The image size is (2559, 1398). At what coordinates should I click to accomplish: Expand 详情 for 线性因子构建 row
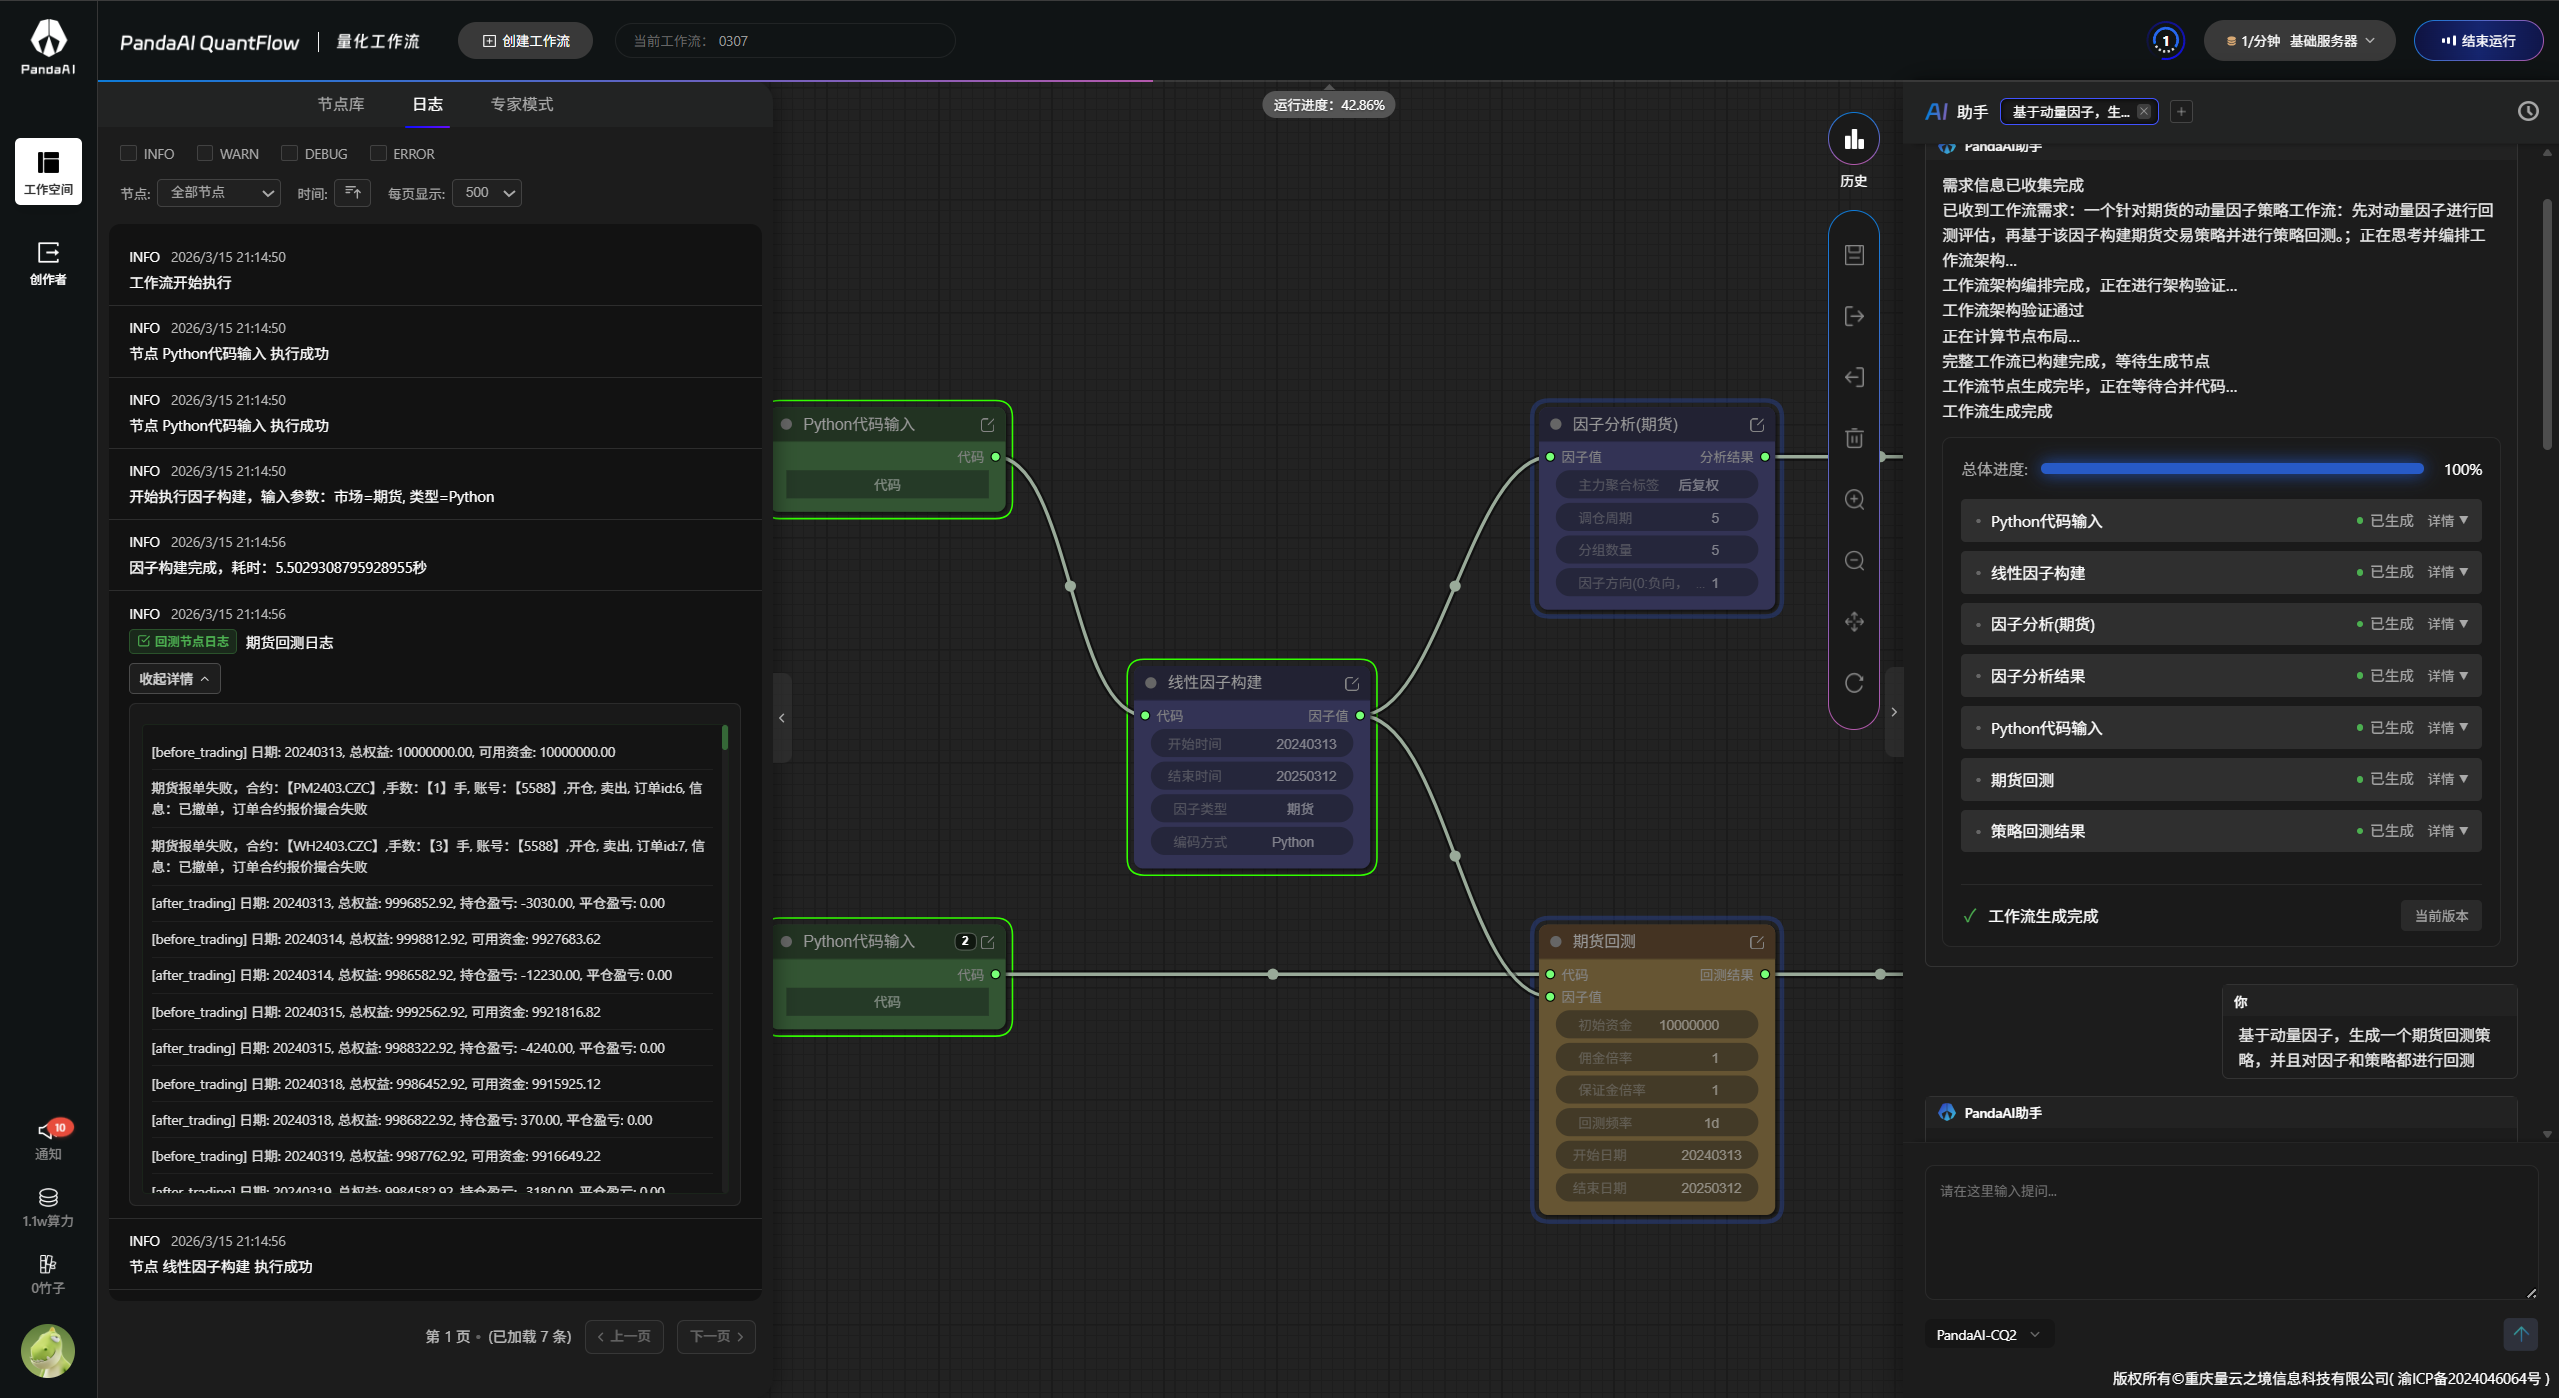2447,572
